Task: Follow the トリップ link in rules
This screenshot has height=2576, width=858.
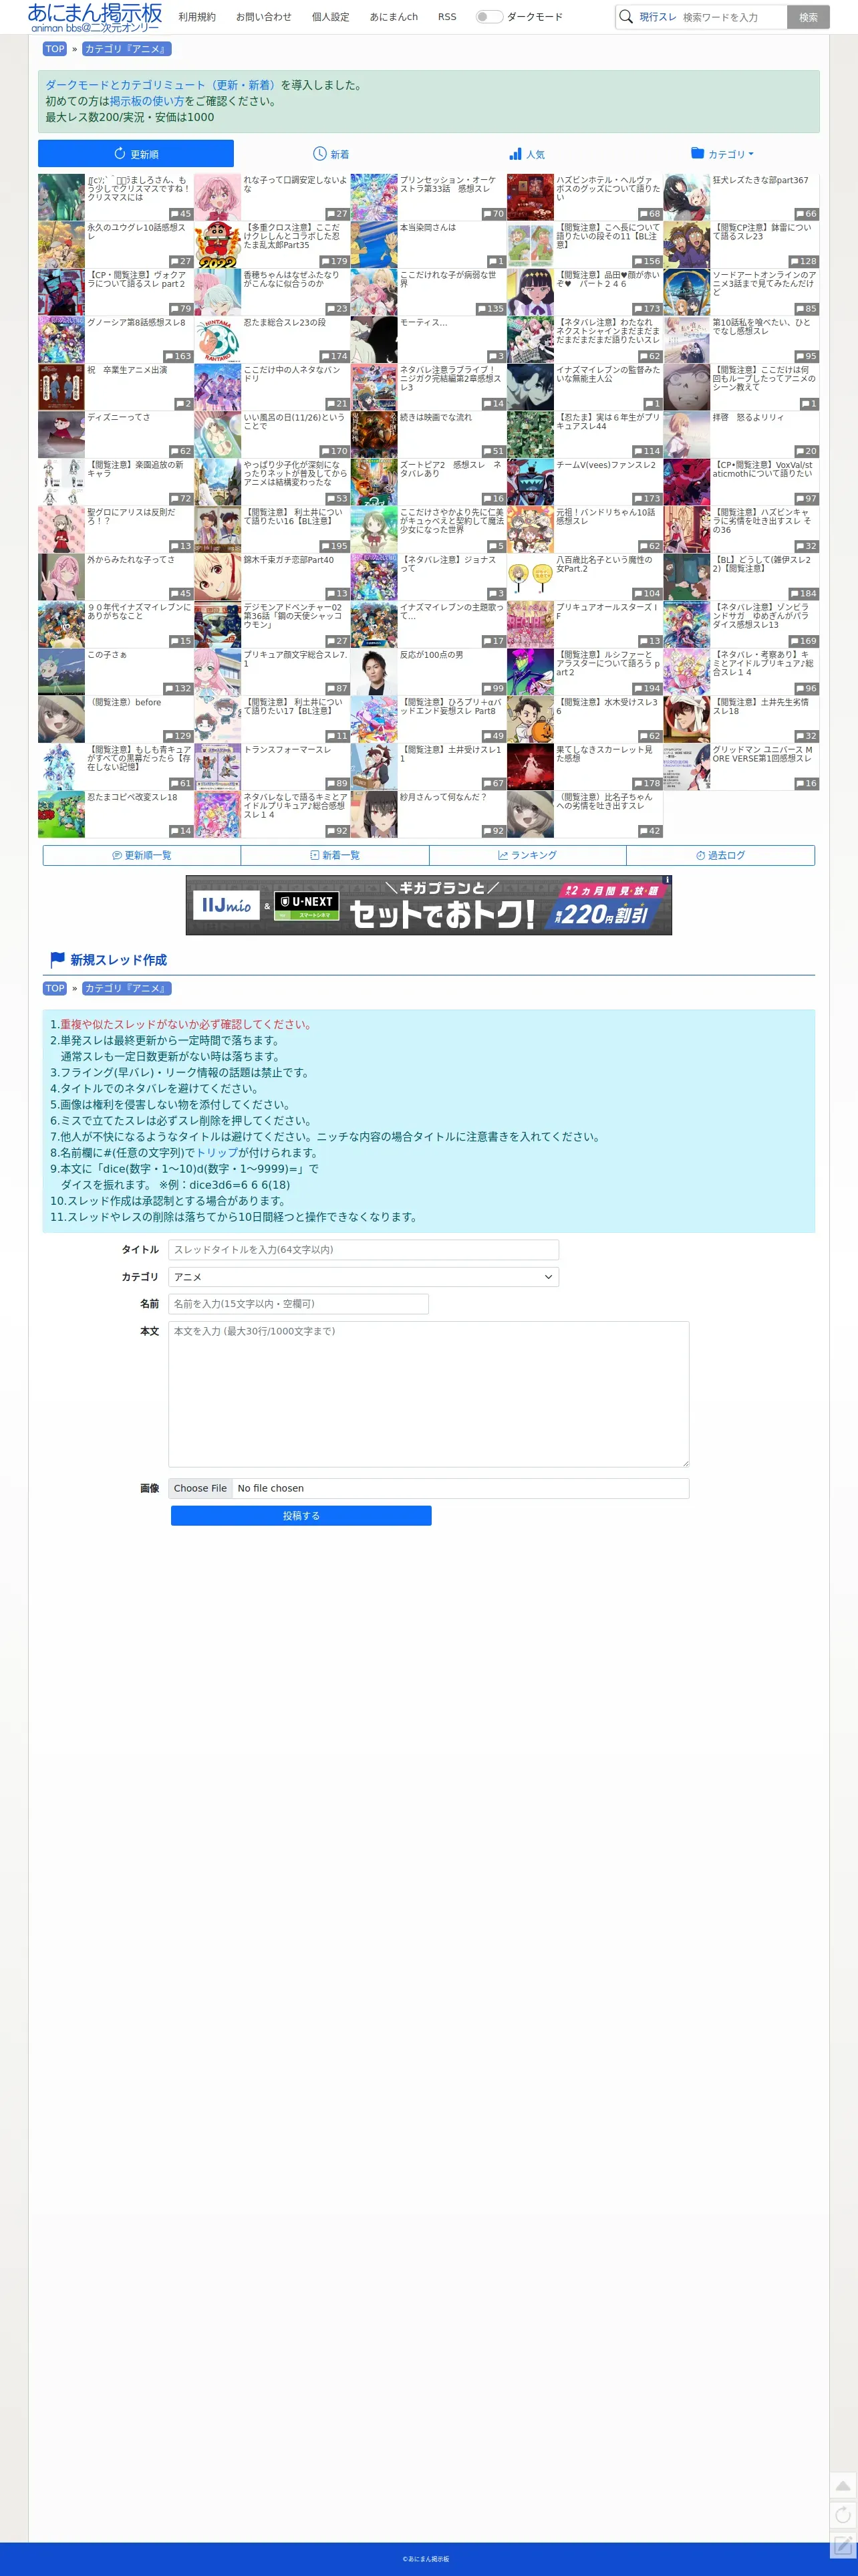Action: pos(216,1153)
